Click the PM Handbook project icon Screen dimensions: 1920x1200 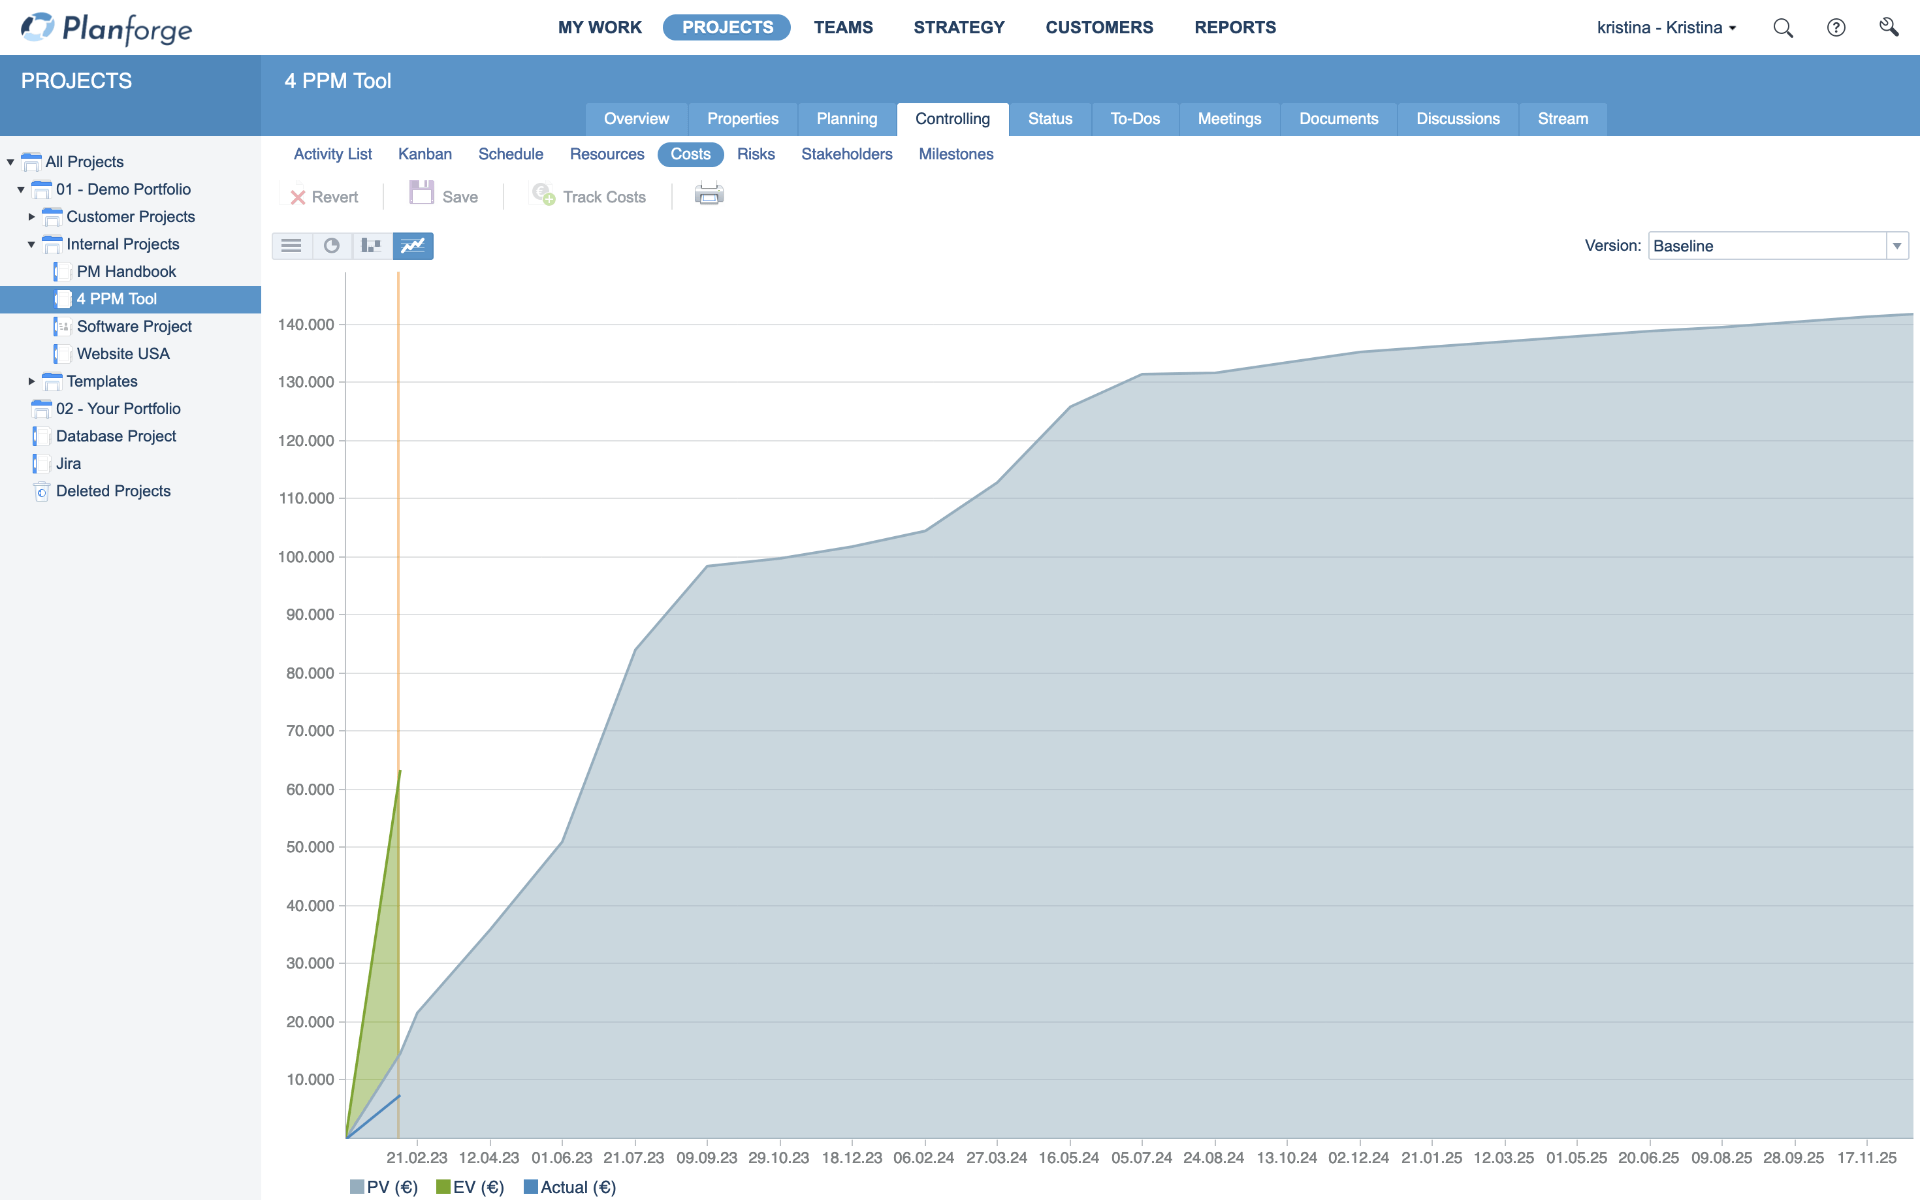[x=62, y=272]
